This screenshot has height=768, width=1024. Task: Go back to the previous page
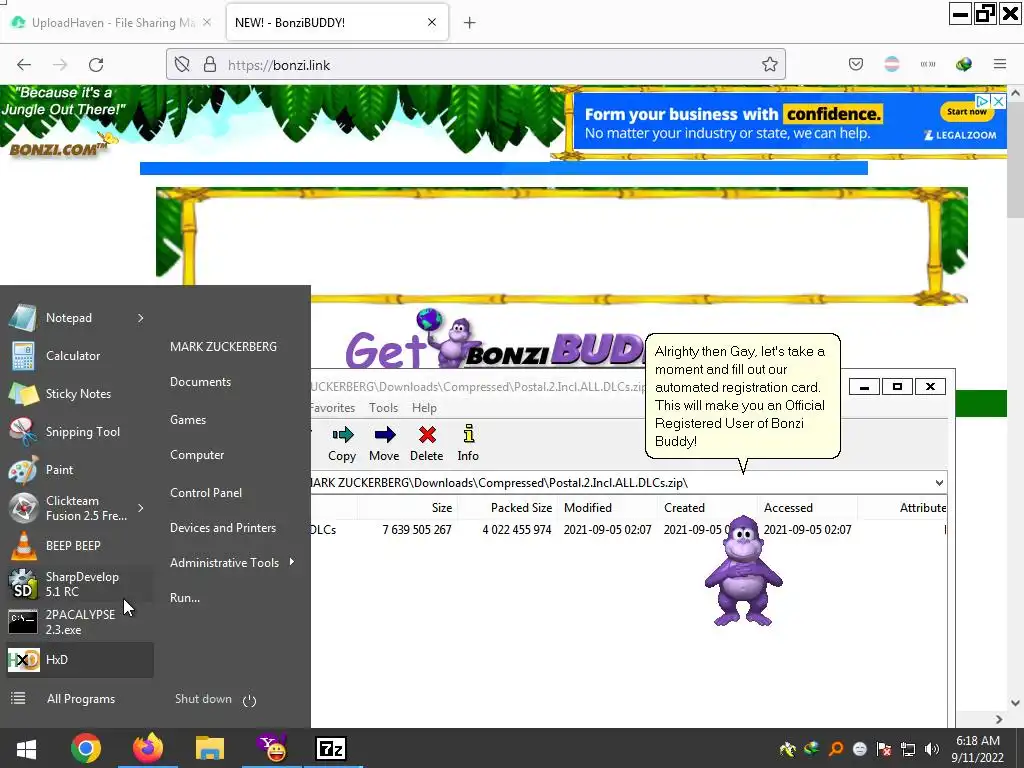click(x=24, y=65)
